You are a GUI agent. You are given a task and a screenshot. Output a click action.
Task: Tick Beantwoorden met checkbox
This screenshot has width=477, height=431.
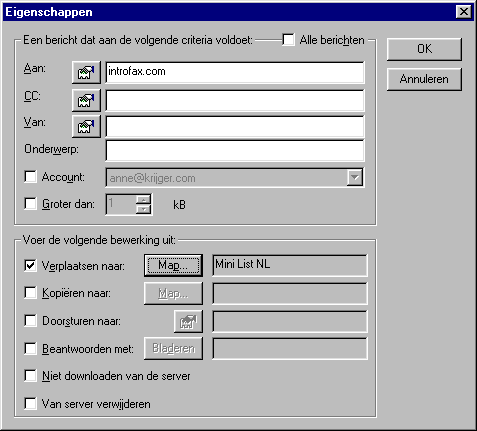[30, 349]
